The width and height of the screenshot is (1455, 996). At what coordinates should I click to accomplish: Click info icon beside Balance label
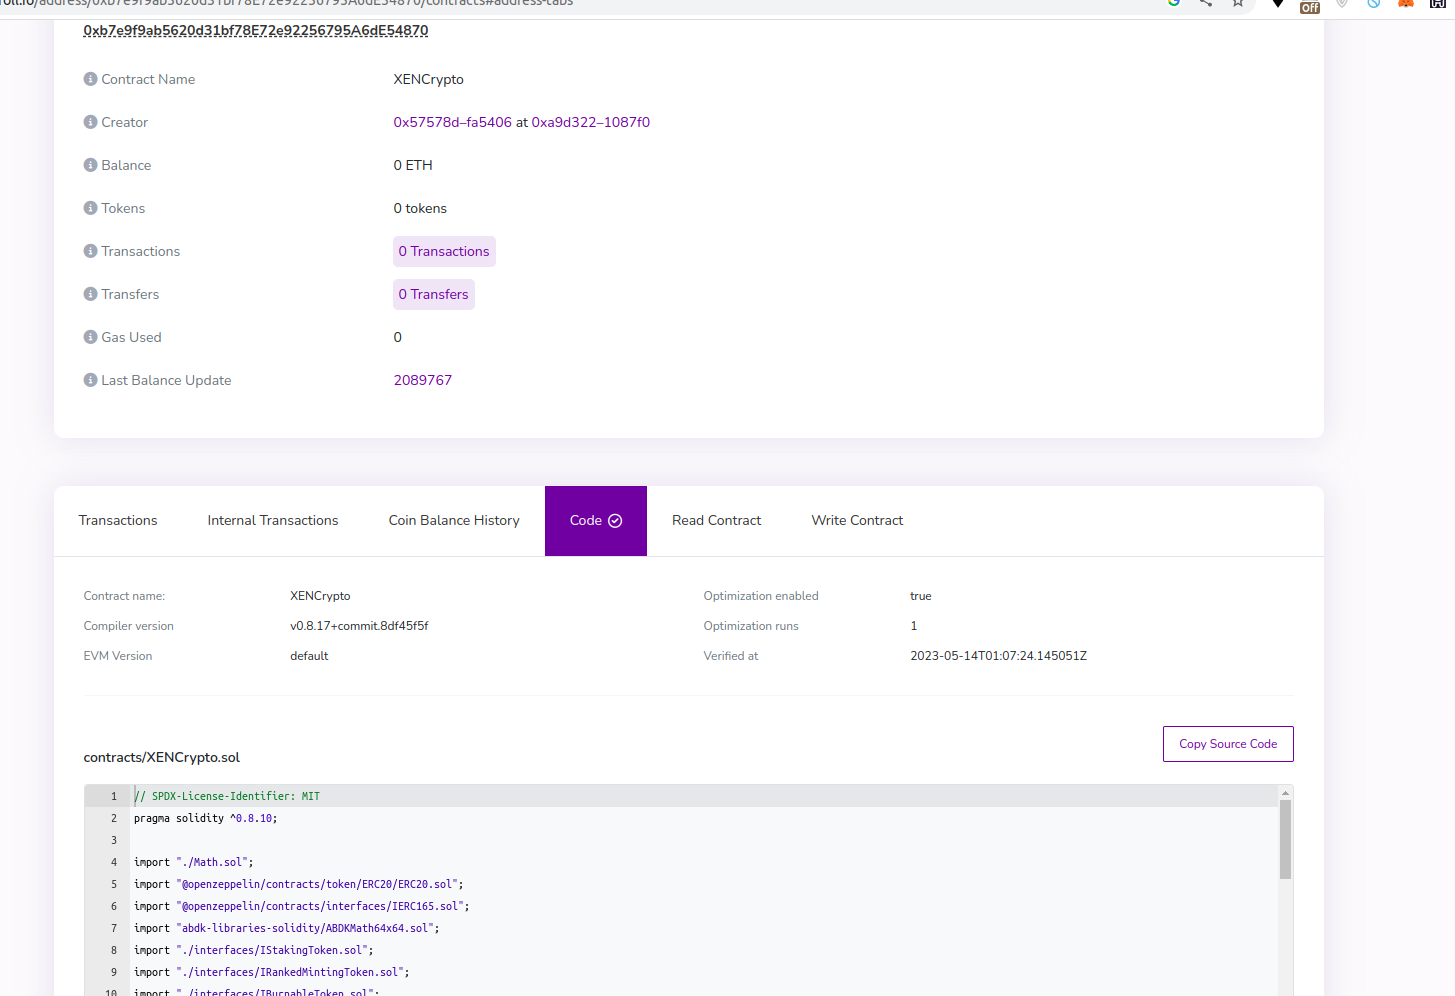coord(90,165)
